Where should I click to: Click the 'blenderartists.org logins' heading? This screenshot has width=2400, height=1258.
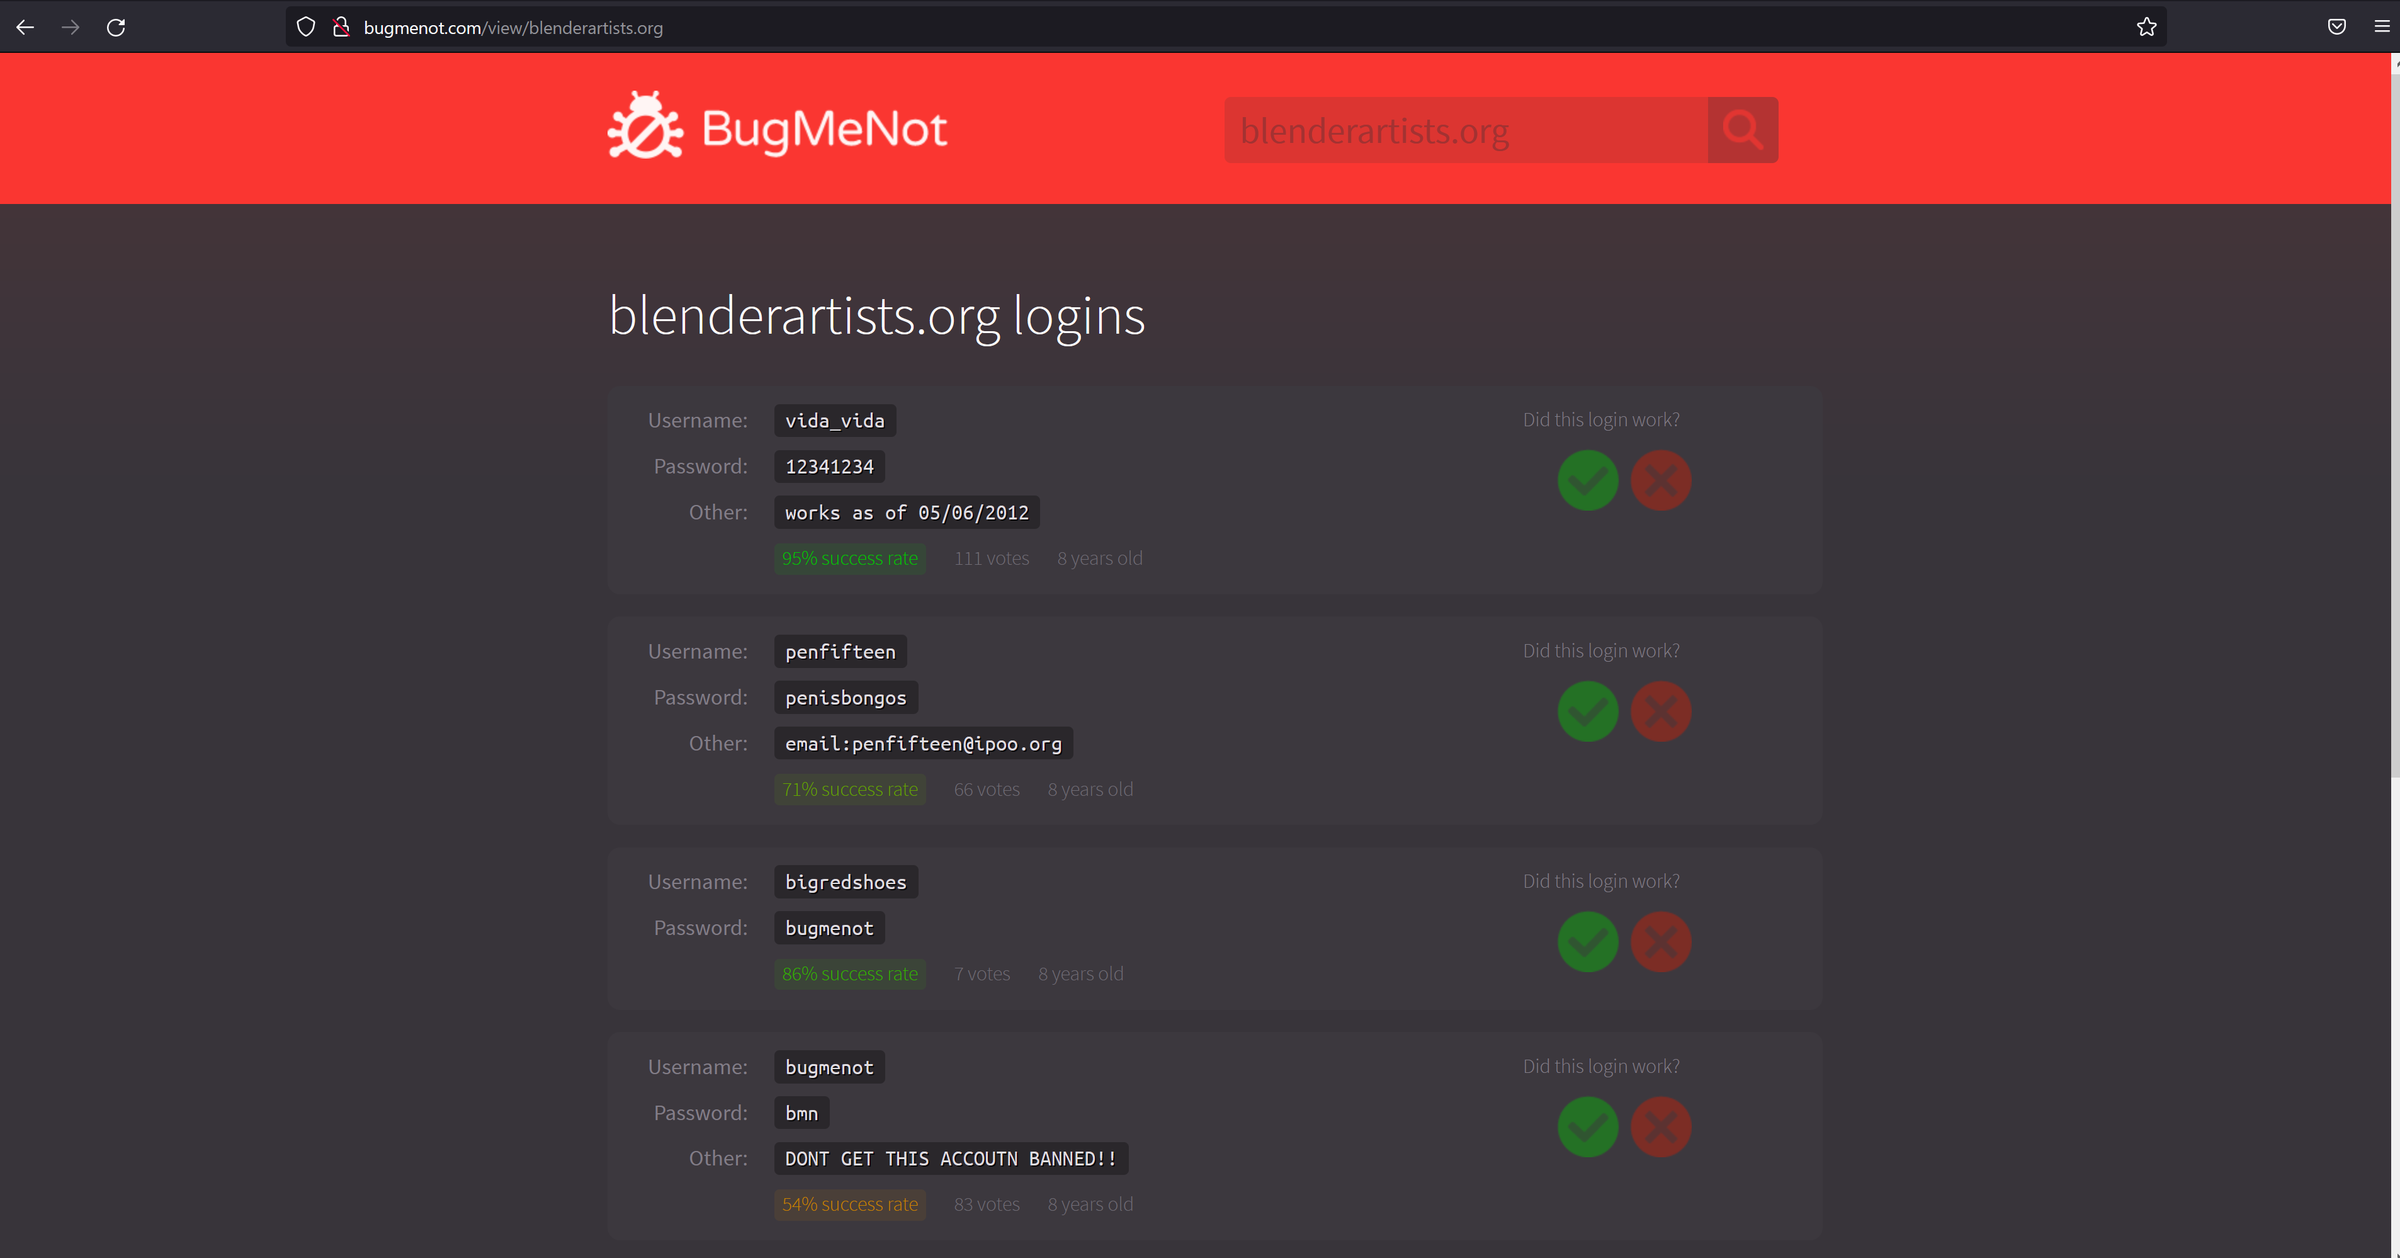click(877, 316)
